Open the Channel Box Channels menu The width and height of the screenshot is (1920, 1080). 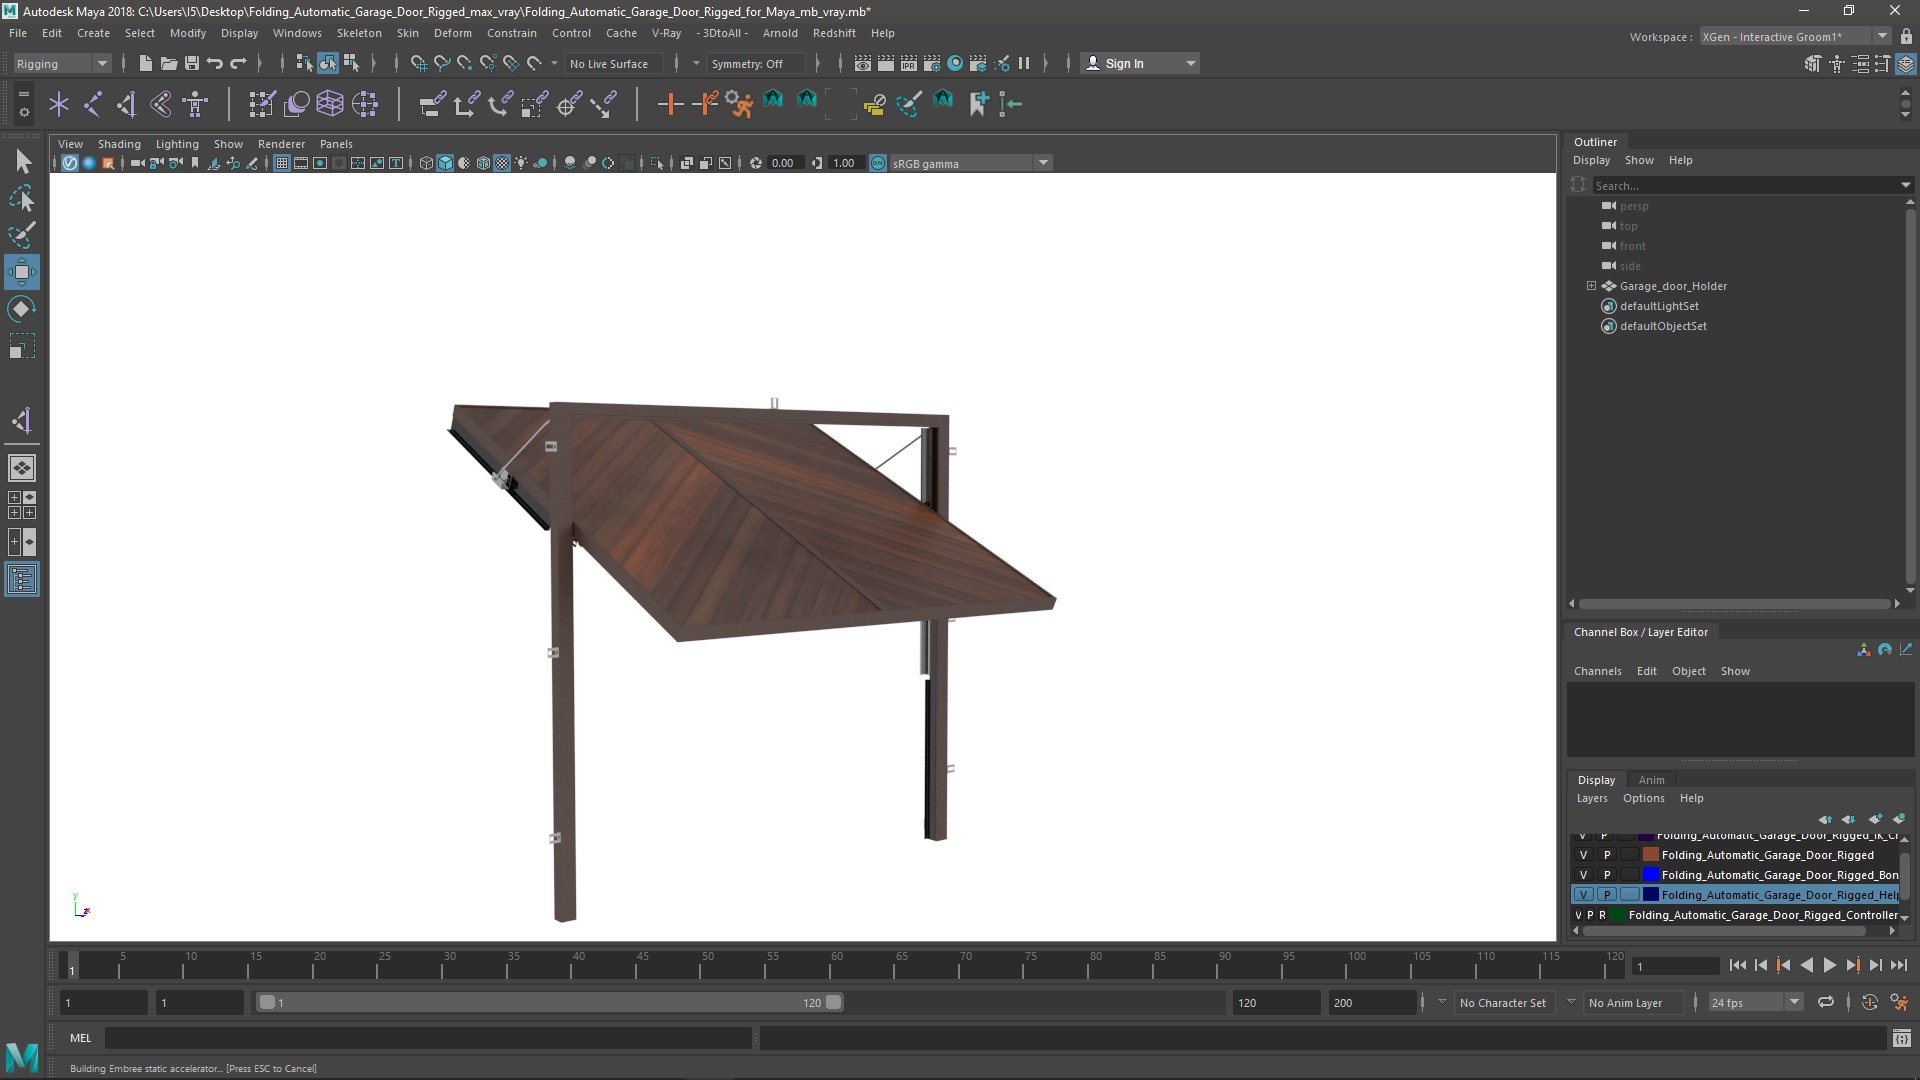pyautogui.click(x=1597, y=671)
